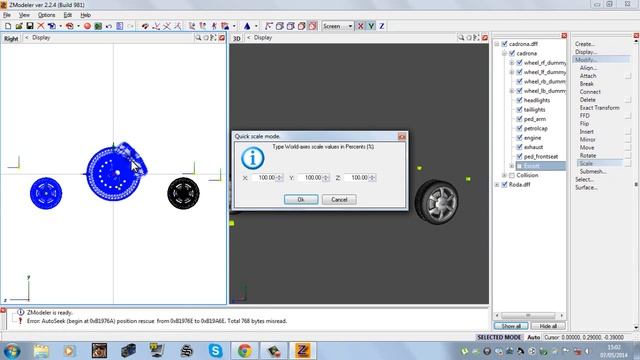Open Google Chrome from taskbar
This screenshot has height=360, width=640.
(x=244, y=351)
